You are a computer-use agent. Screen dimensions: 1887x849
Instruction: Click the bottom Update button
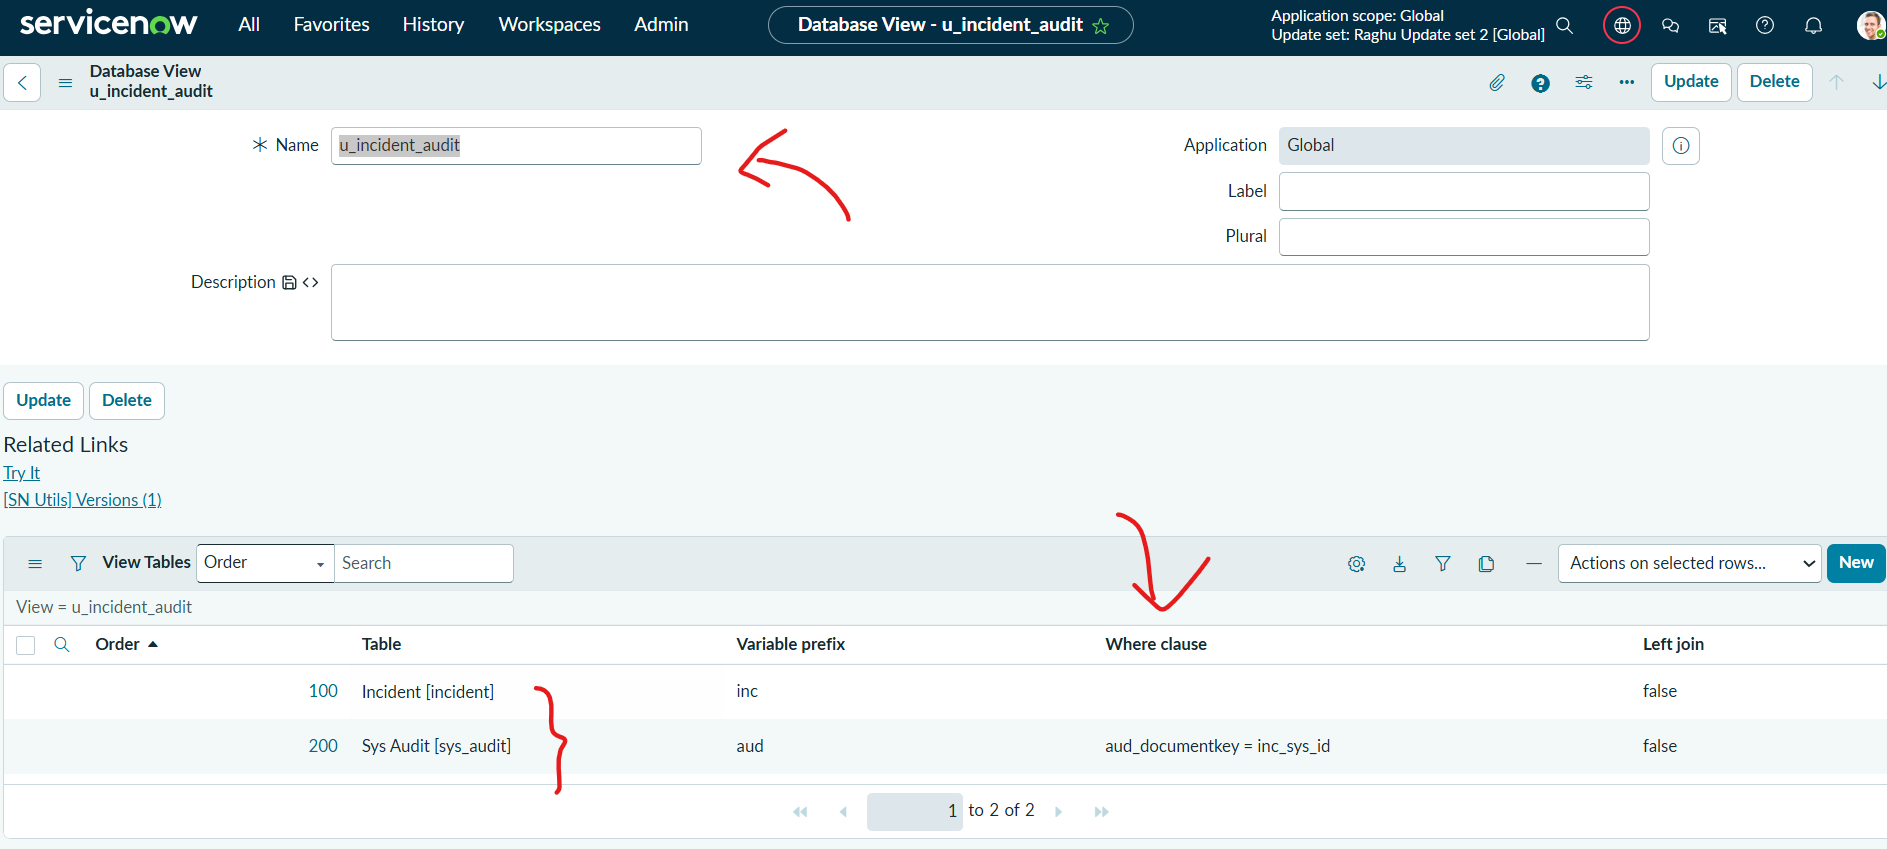44,401
